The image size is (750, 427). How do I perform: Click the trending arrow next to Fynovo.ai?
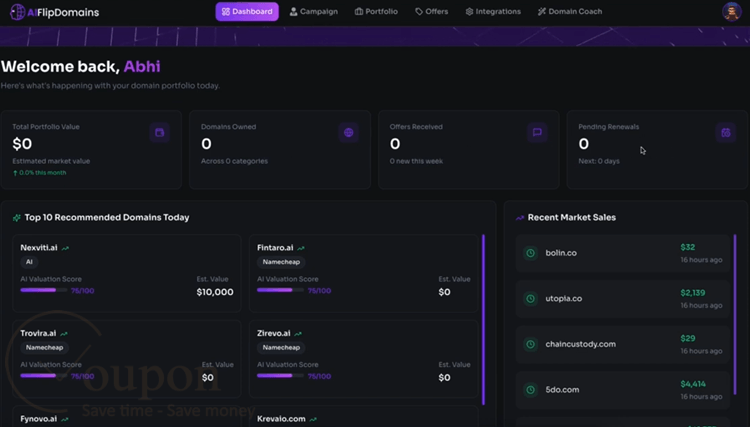pos(65,419)
